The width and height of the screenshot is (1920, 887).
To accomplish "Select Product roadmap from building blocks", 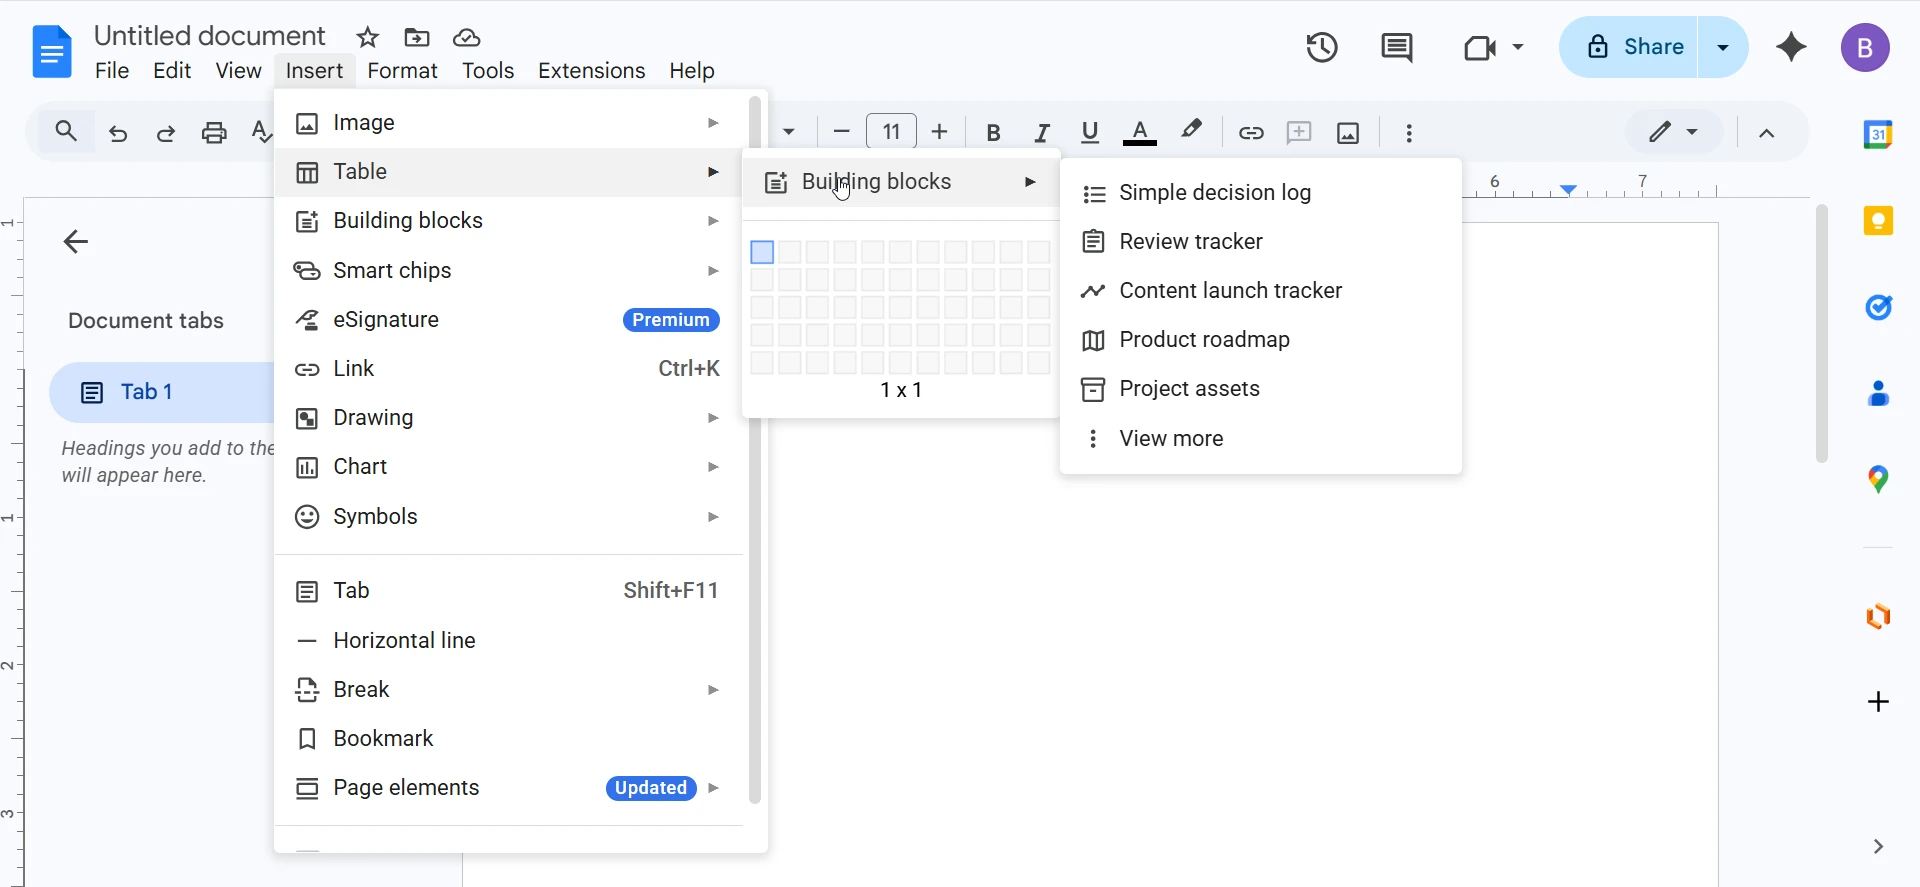I will coord(1204,340).
